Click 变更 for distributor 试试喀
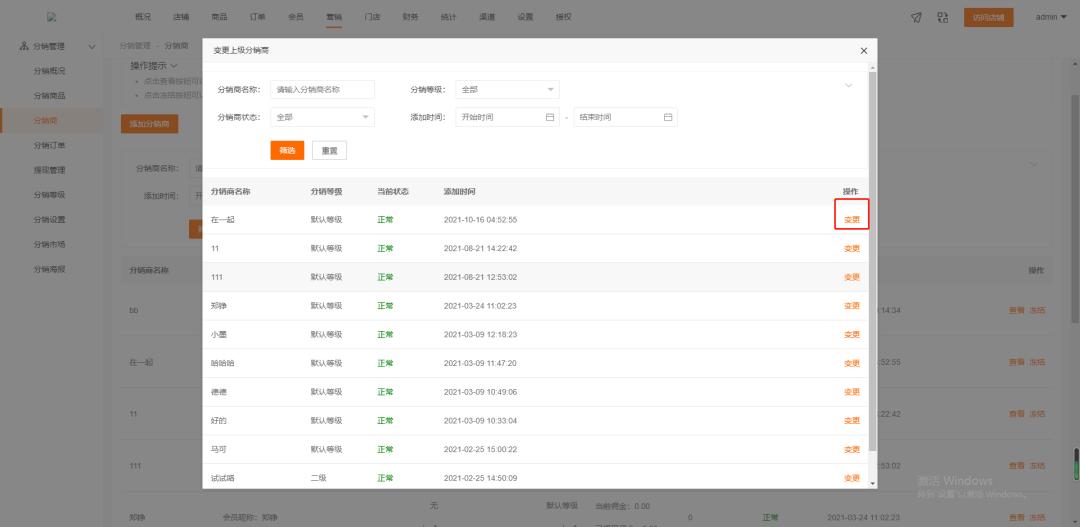 click(x=851, y=479)
